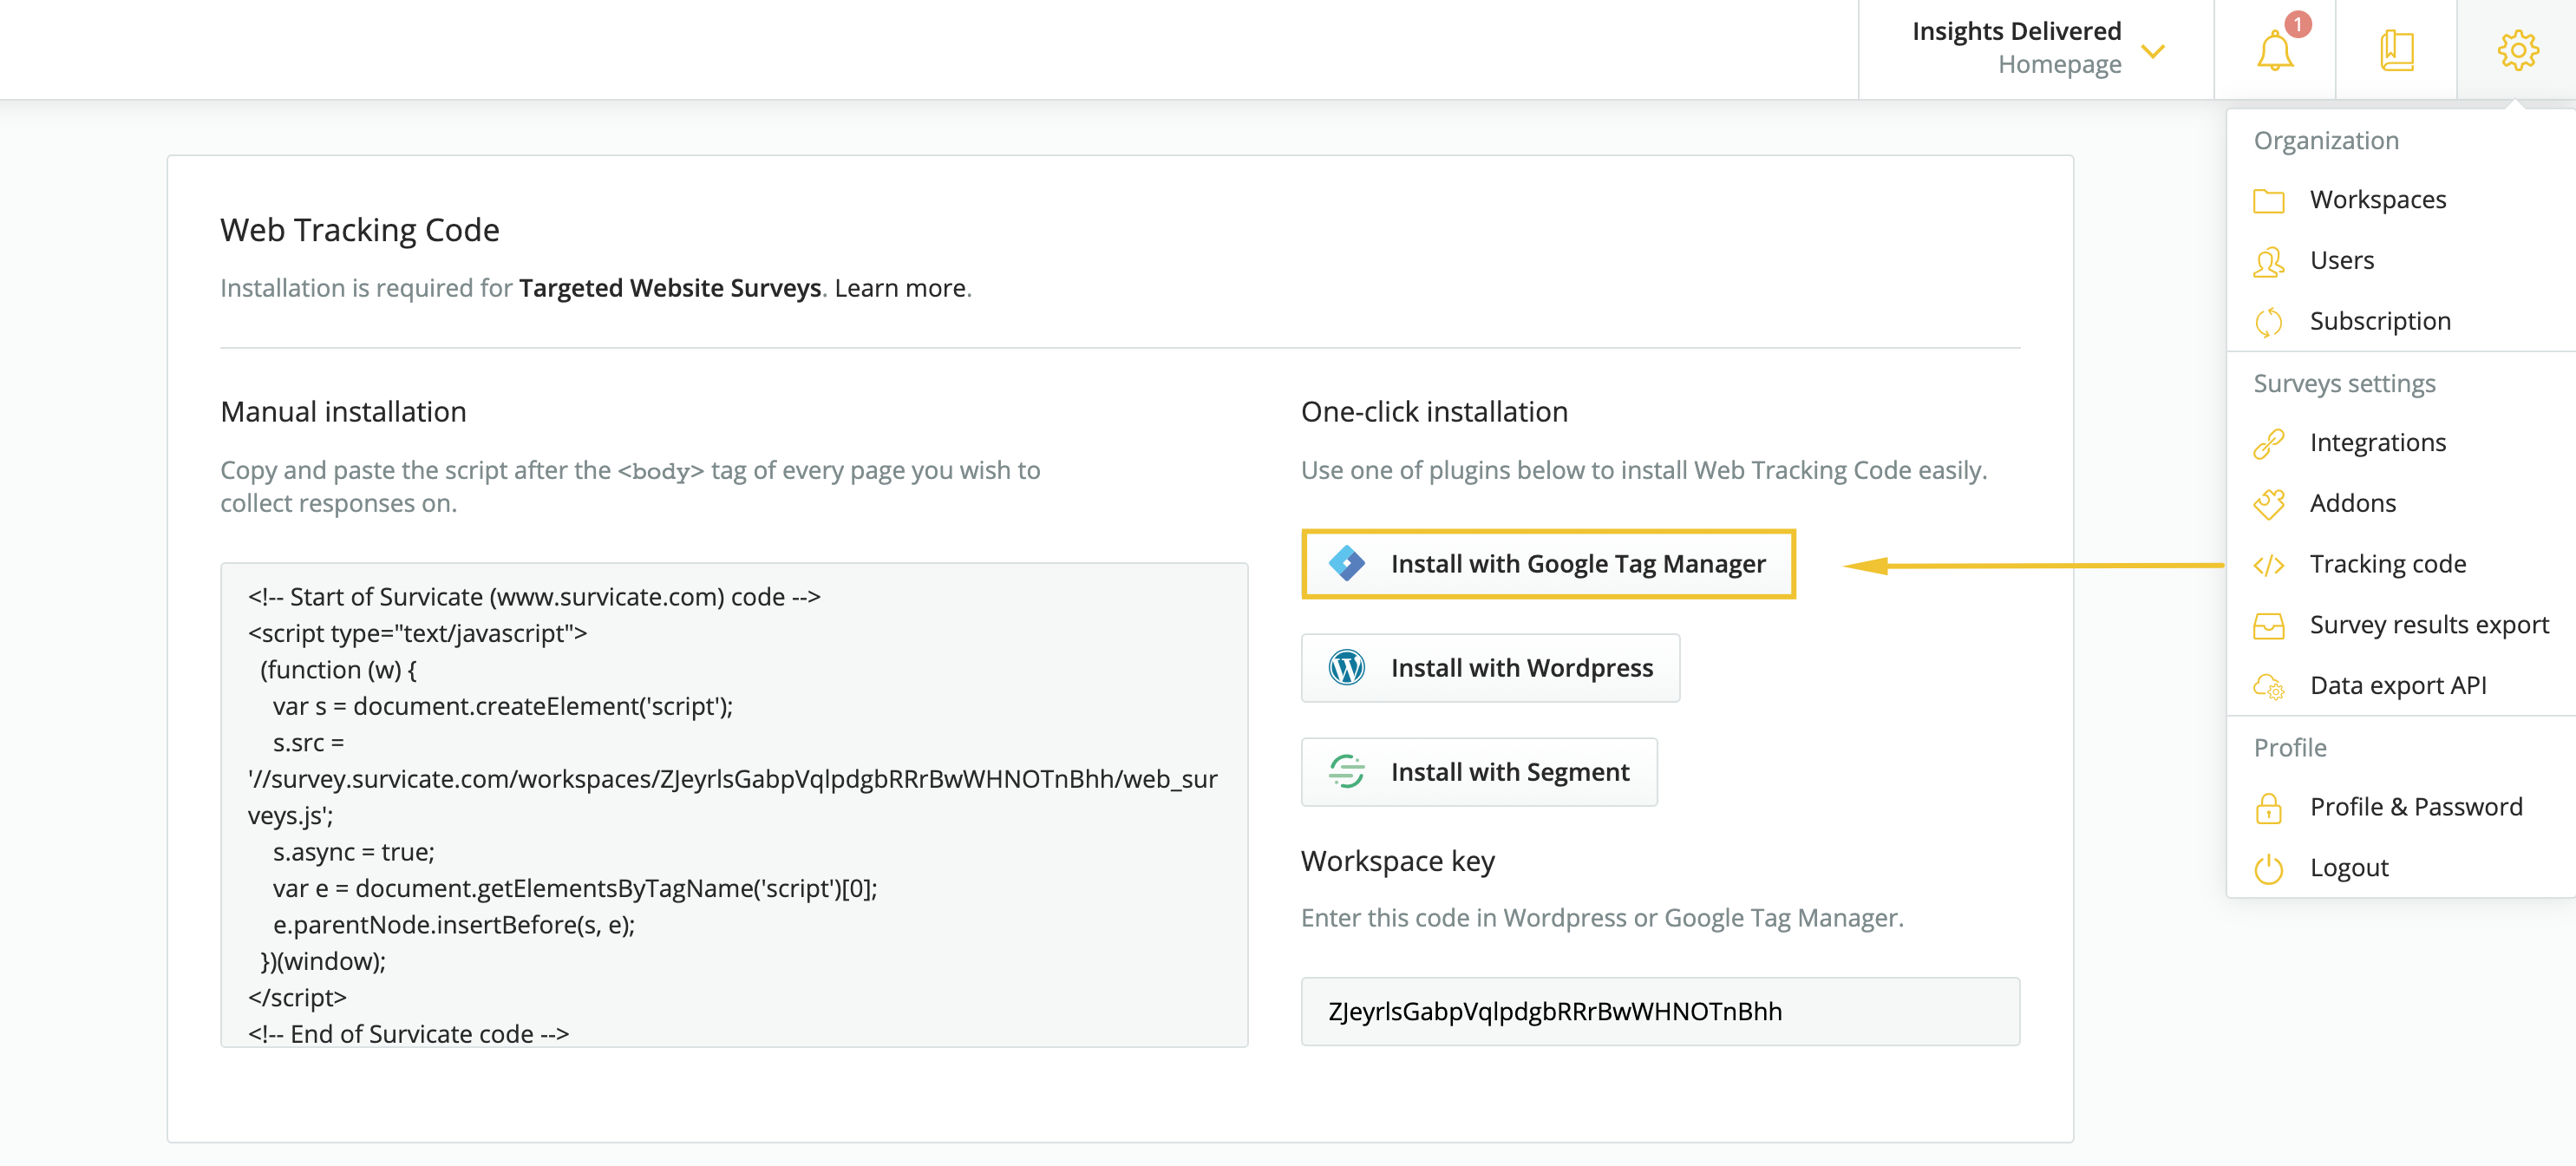Expand the Insights Delivered workspace dropdown chevron
Screen dimensions: 2576x1166
pyautogui.click(x=2153, y=51)
